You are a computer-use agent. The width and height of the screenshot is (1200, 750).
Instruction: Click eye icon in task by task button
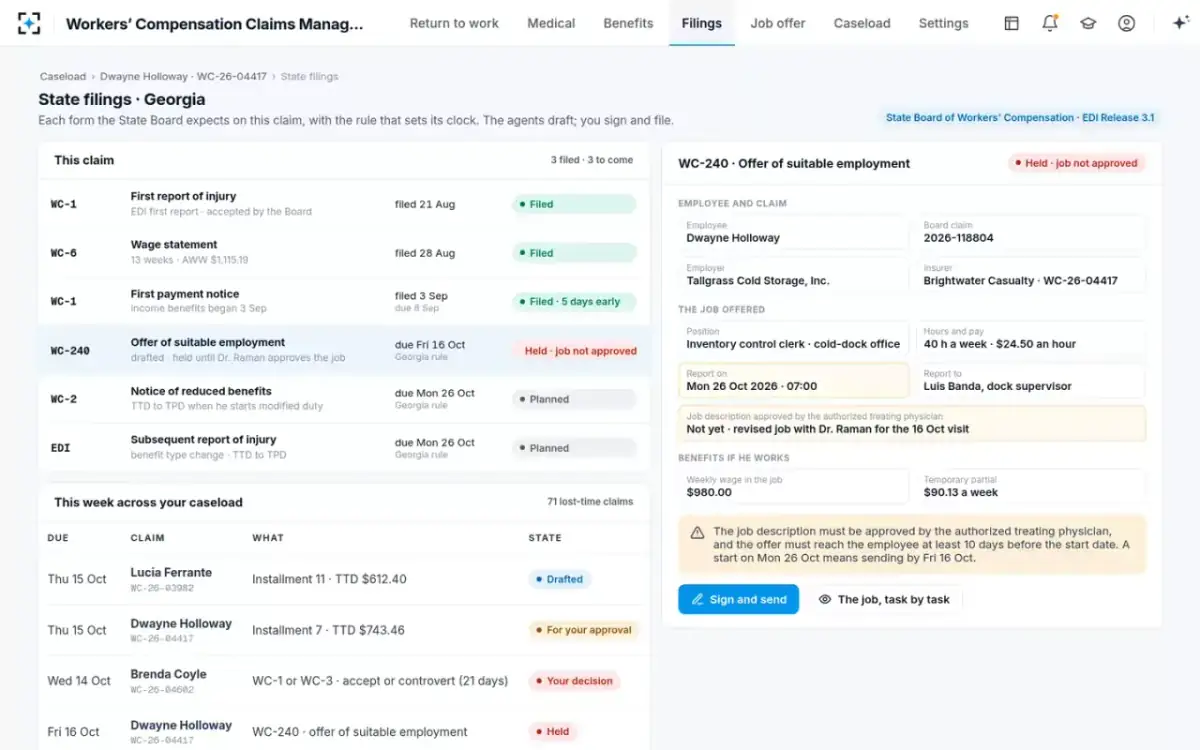pyautogui.click(x=825, y=599)
